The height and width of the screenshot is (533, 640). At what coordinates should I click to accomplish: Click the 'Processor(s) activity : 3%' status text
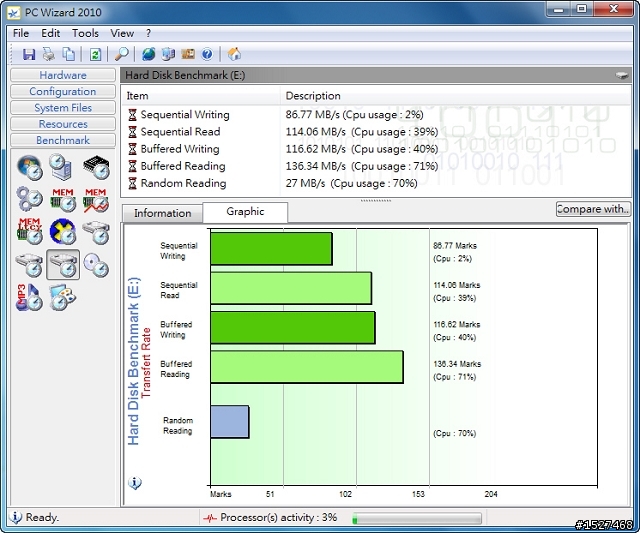pos(278,517)
